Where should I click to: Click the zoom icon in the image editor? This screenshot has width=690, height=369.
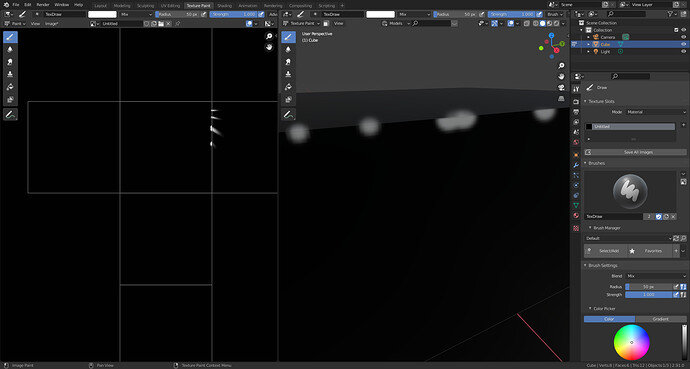[x=269, y=36]
